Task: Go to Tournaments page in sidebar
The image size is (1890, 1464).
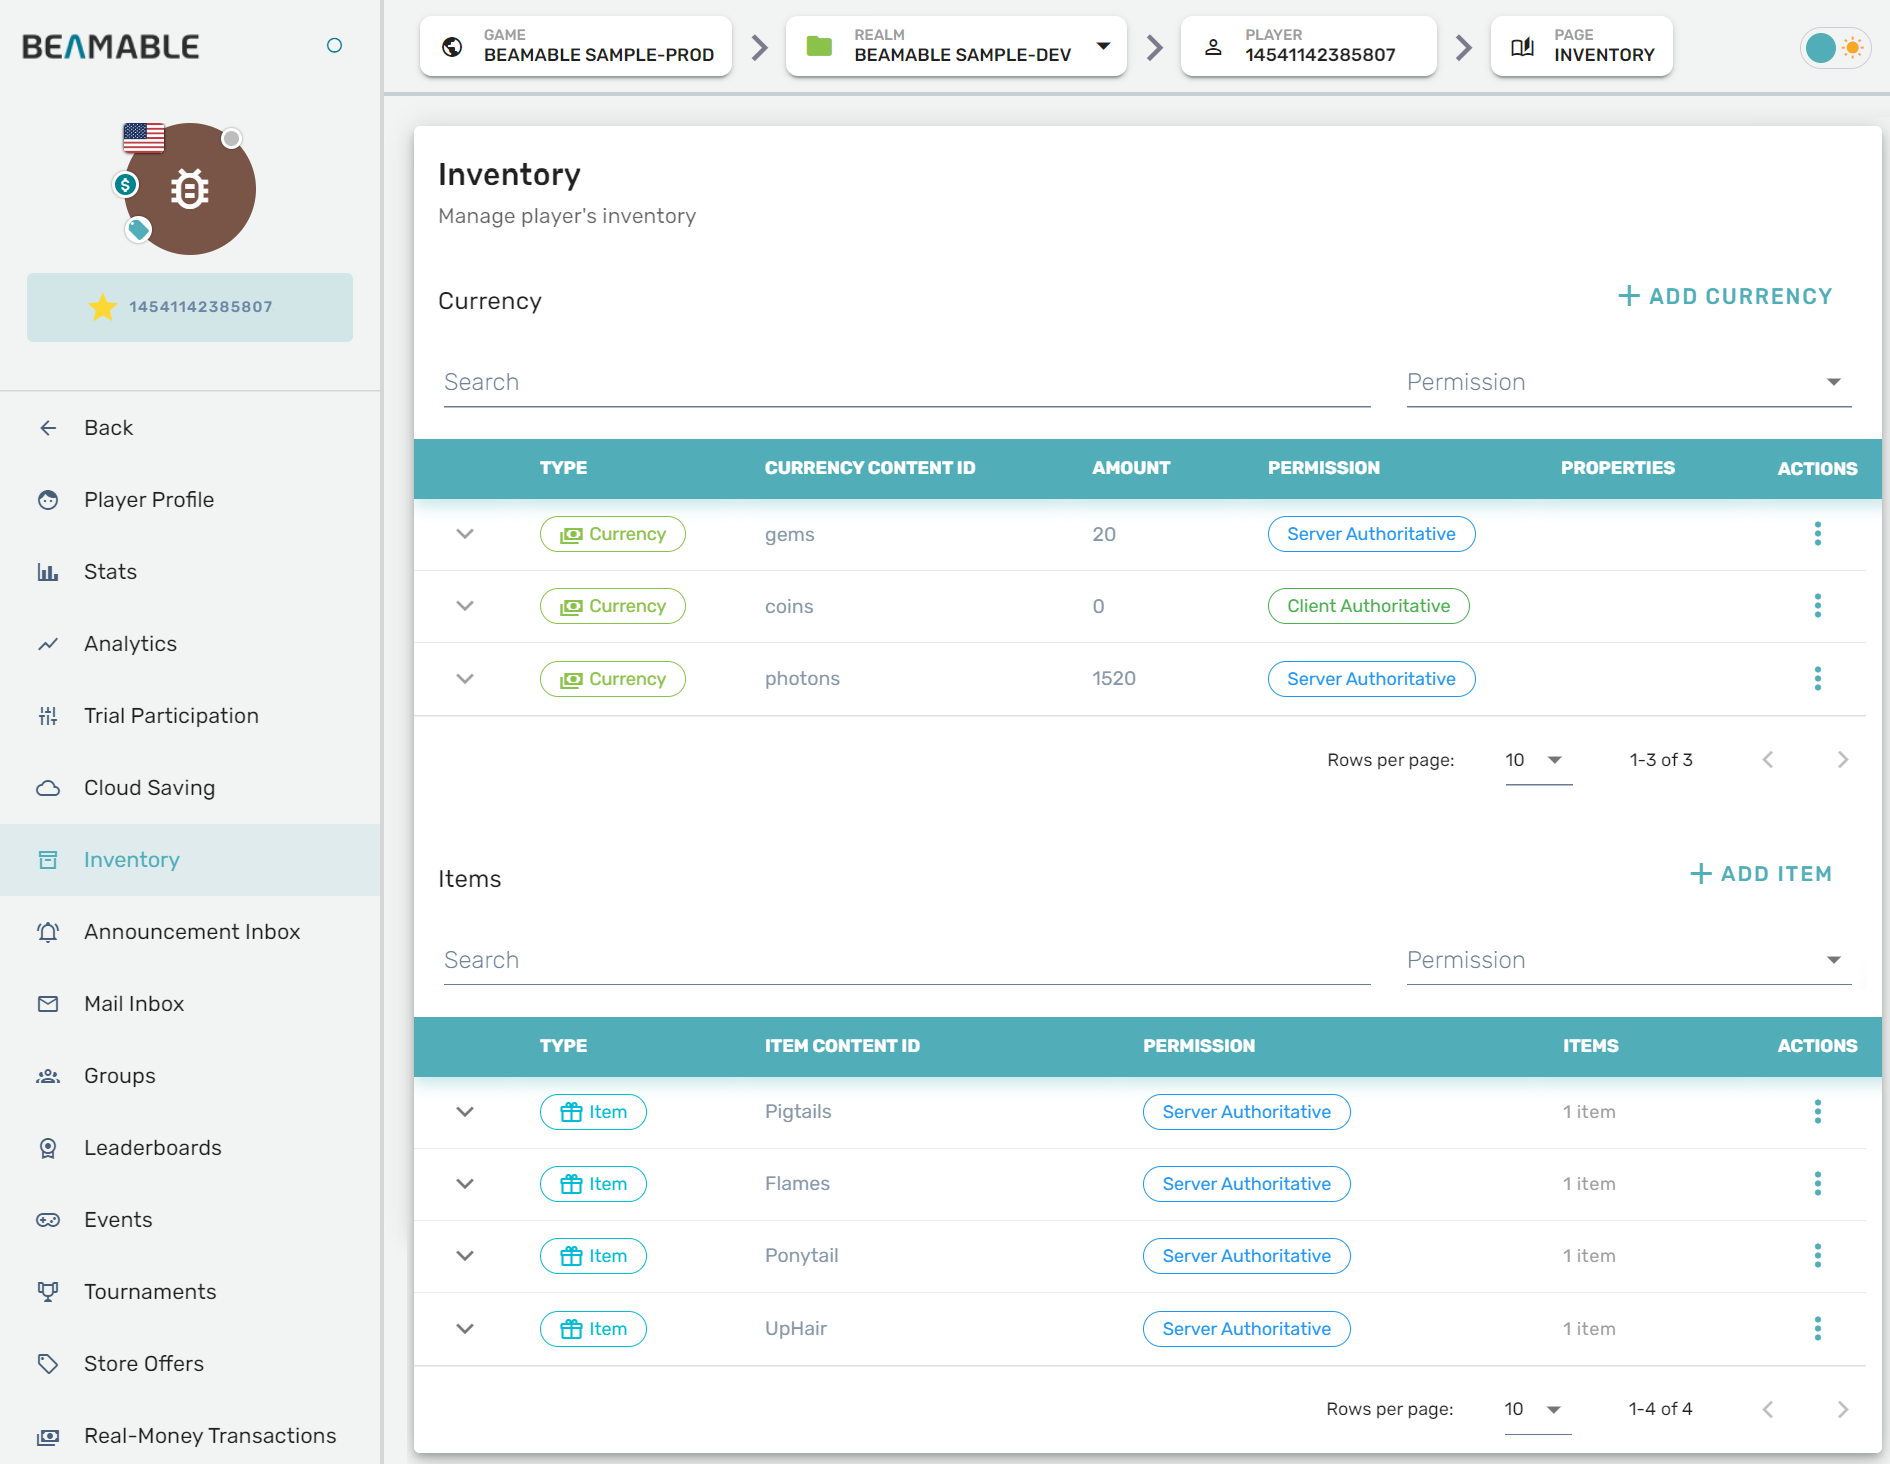Action: 150,1292
